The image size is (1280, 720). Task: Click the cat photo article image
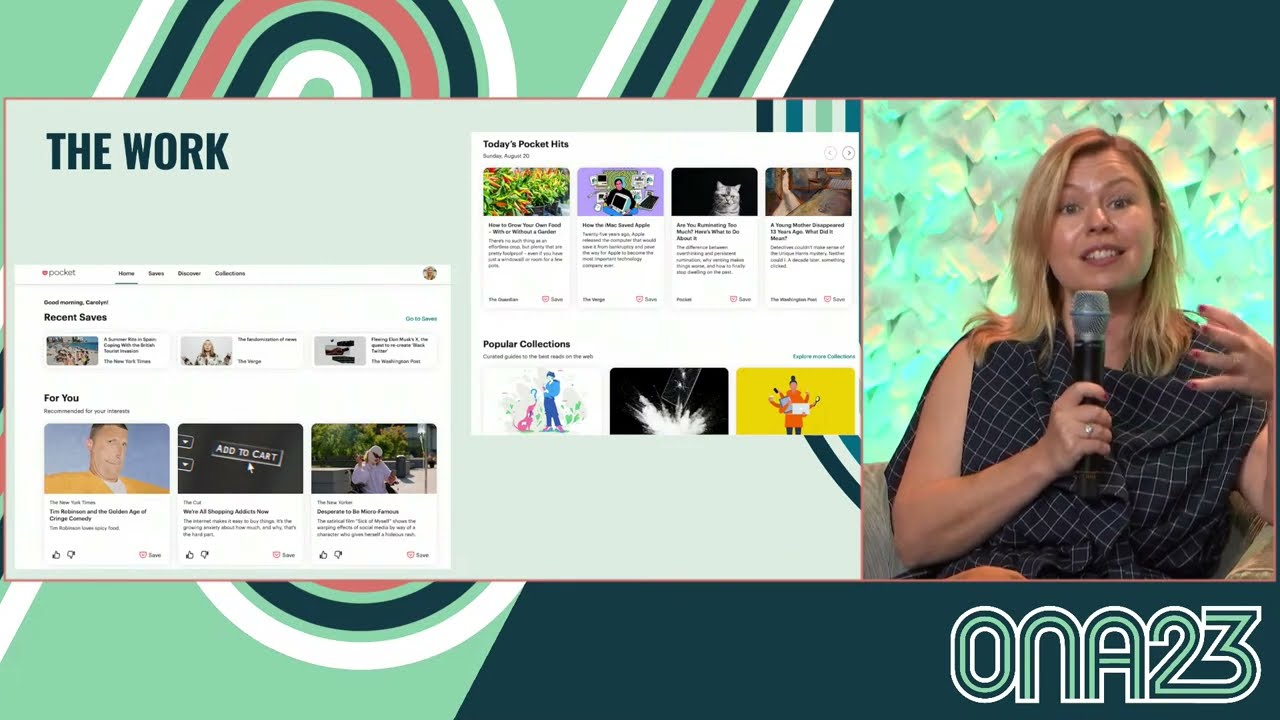714,192
